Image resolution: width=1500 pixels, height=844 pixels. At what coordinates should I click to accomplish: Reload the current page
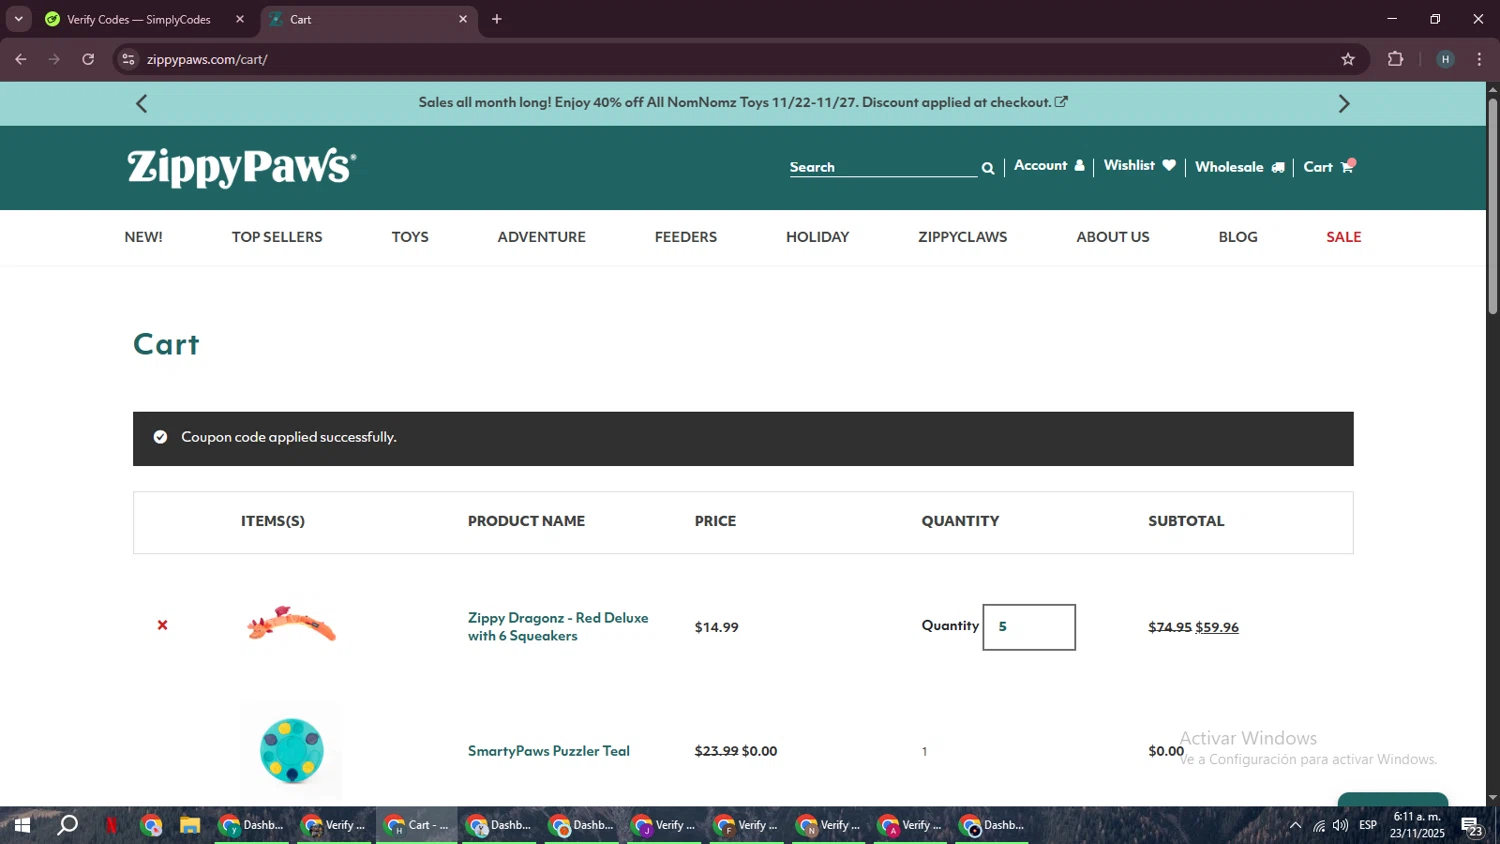point(88,59)
